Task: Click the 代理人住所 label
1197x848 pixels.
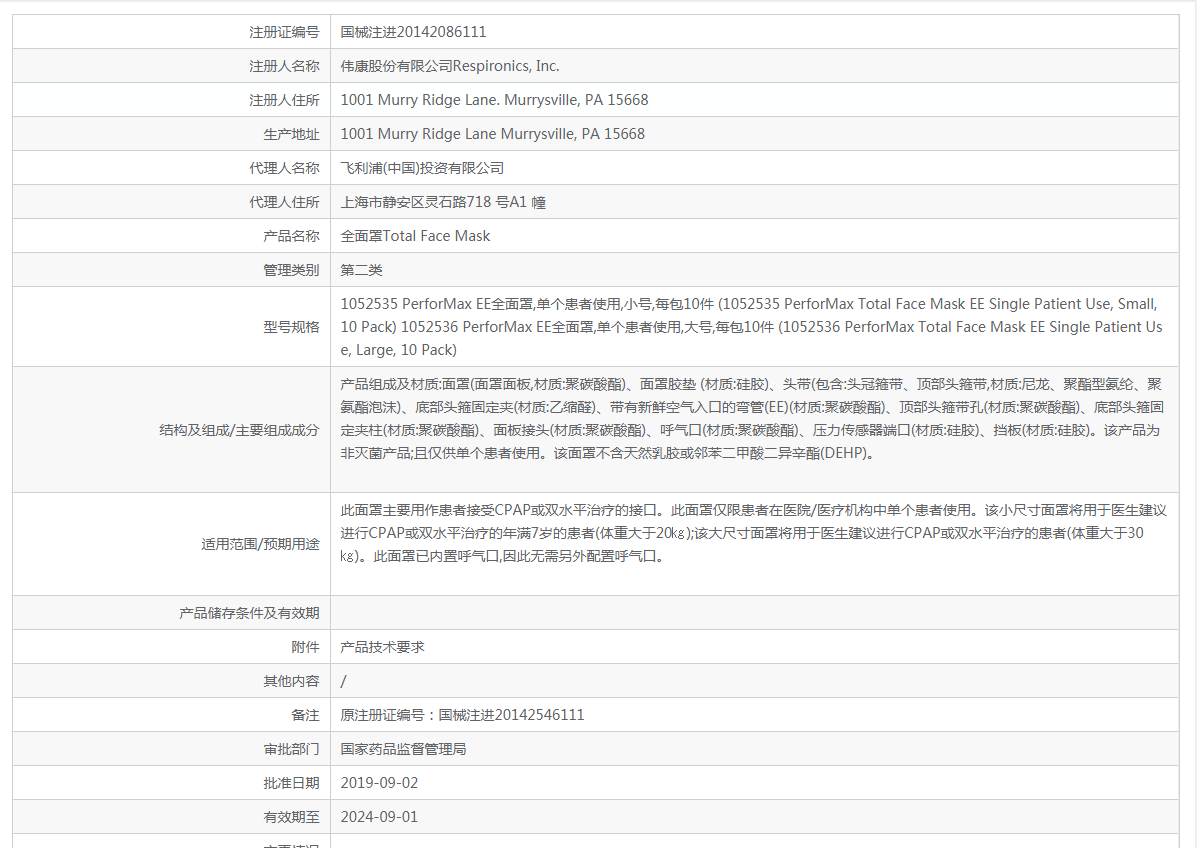Action: click(x=284, y=202)
